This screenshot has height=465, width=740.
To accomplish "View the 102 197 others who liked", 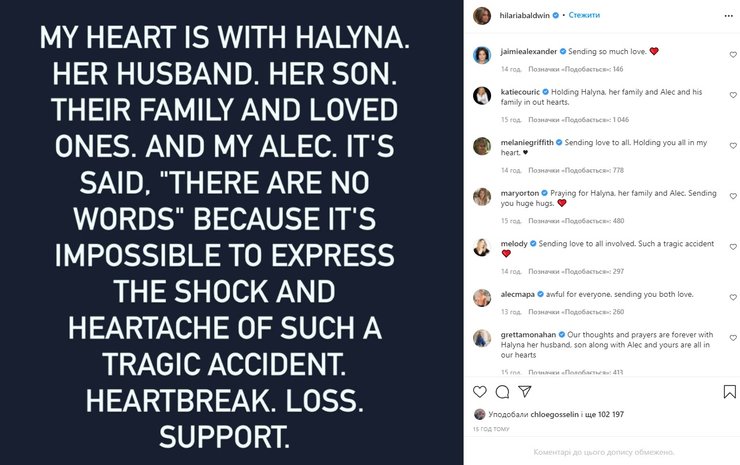I will [603, 414].
